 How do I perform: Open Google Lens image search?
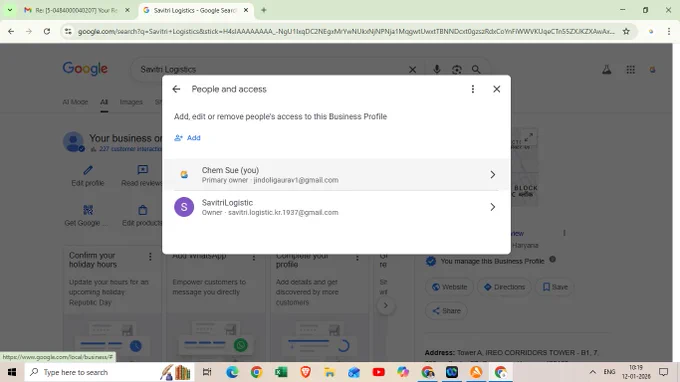457,69
